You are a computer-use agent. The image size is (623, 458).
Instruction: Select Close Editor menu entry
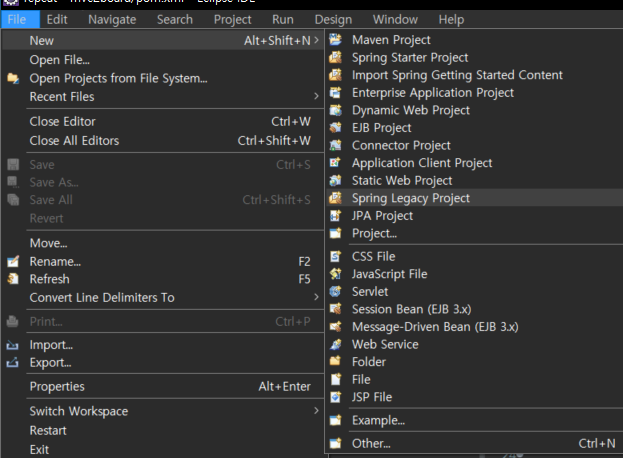[x=163, y=122]
